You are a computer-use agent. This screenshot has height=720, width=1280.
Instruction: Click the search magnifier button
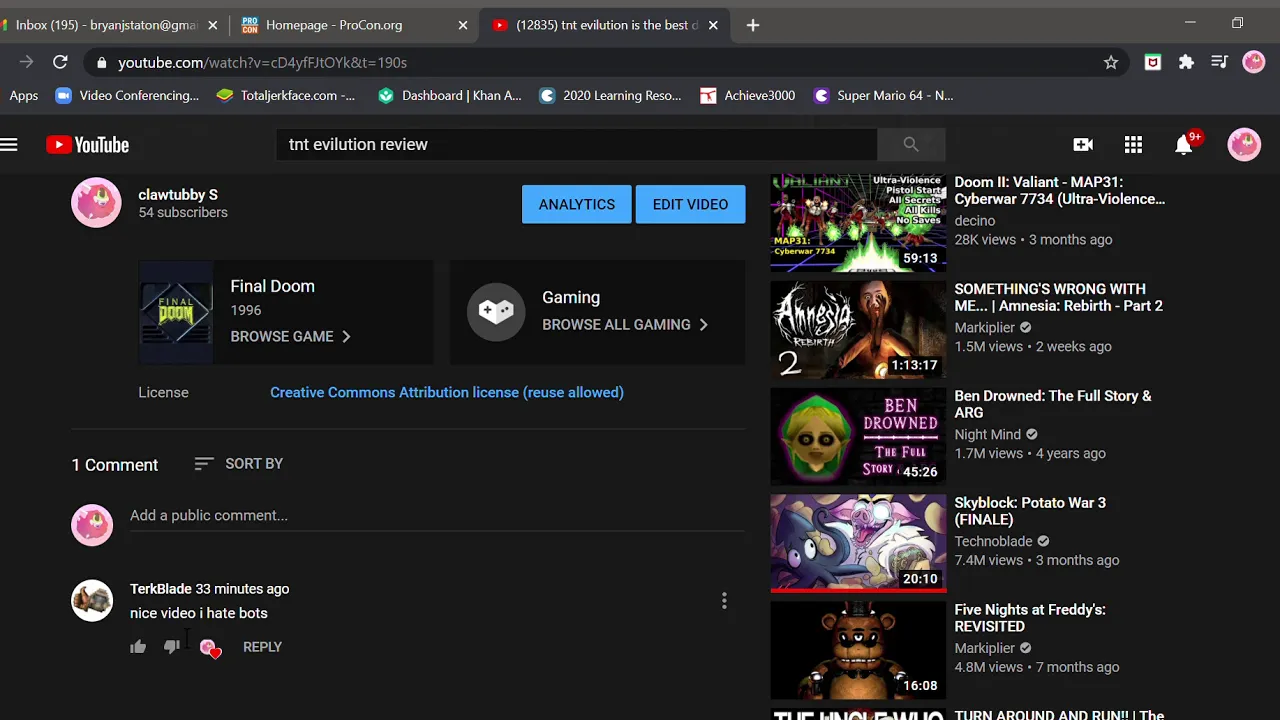(911, 145)
